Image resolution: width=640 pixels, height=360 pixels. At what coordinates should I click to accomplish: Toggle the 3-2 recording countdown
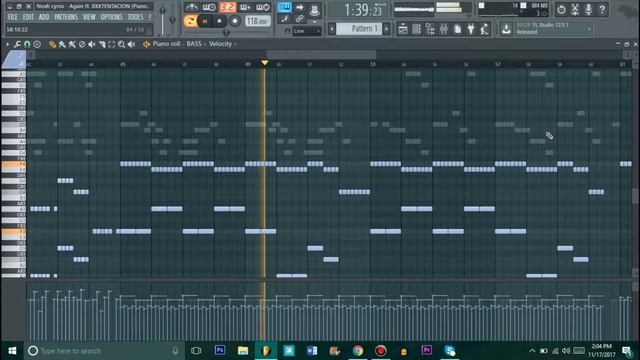point(227,7)
